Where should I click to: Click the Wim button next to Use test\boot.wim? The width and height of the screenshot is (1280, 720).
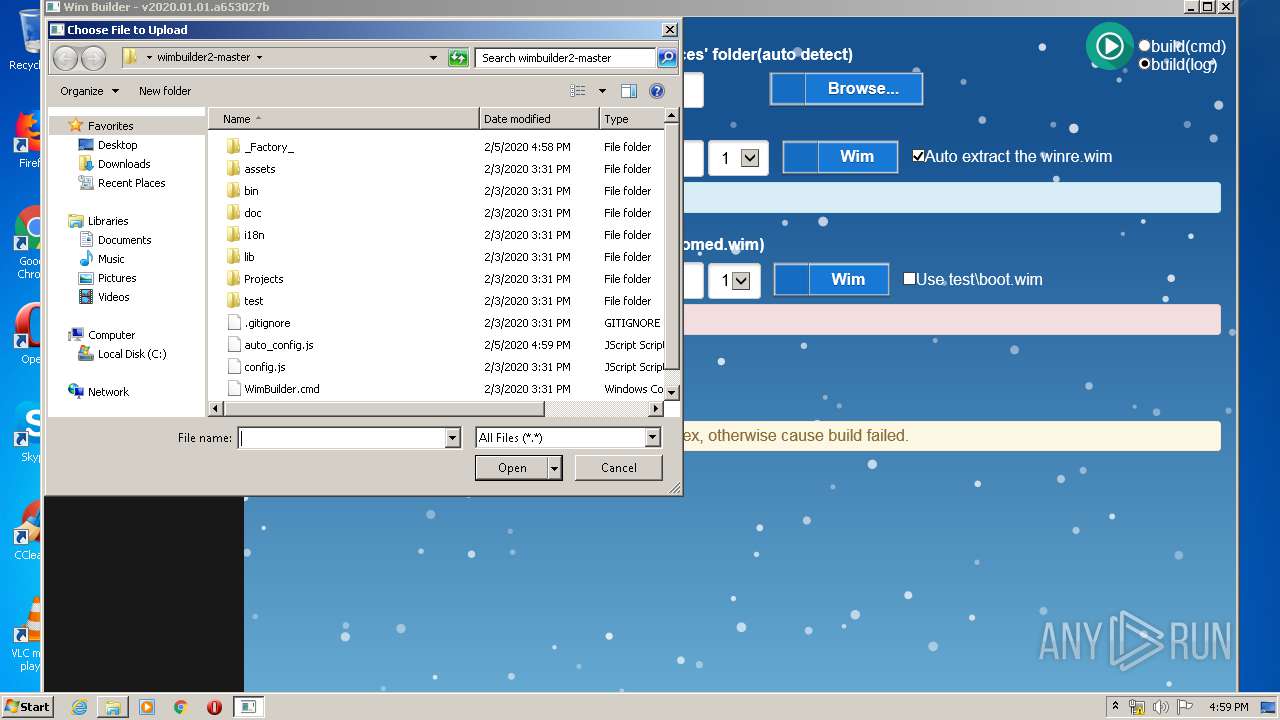pyautogui.click(x=832, y=279)
